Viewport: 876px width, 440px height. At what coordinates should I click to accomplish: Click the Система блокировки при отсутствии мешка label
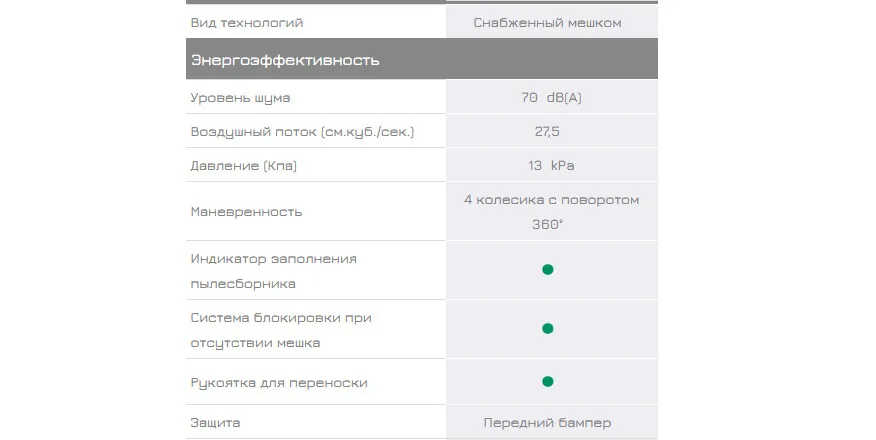coord(281,330)
